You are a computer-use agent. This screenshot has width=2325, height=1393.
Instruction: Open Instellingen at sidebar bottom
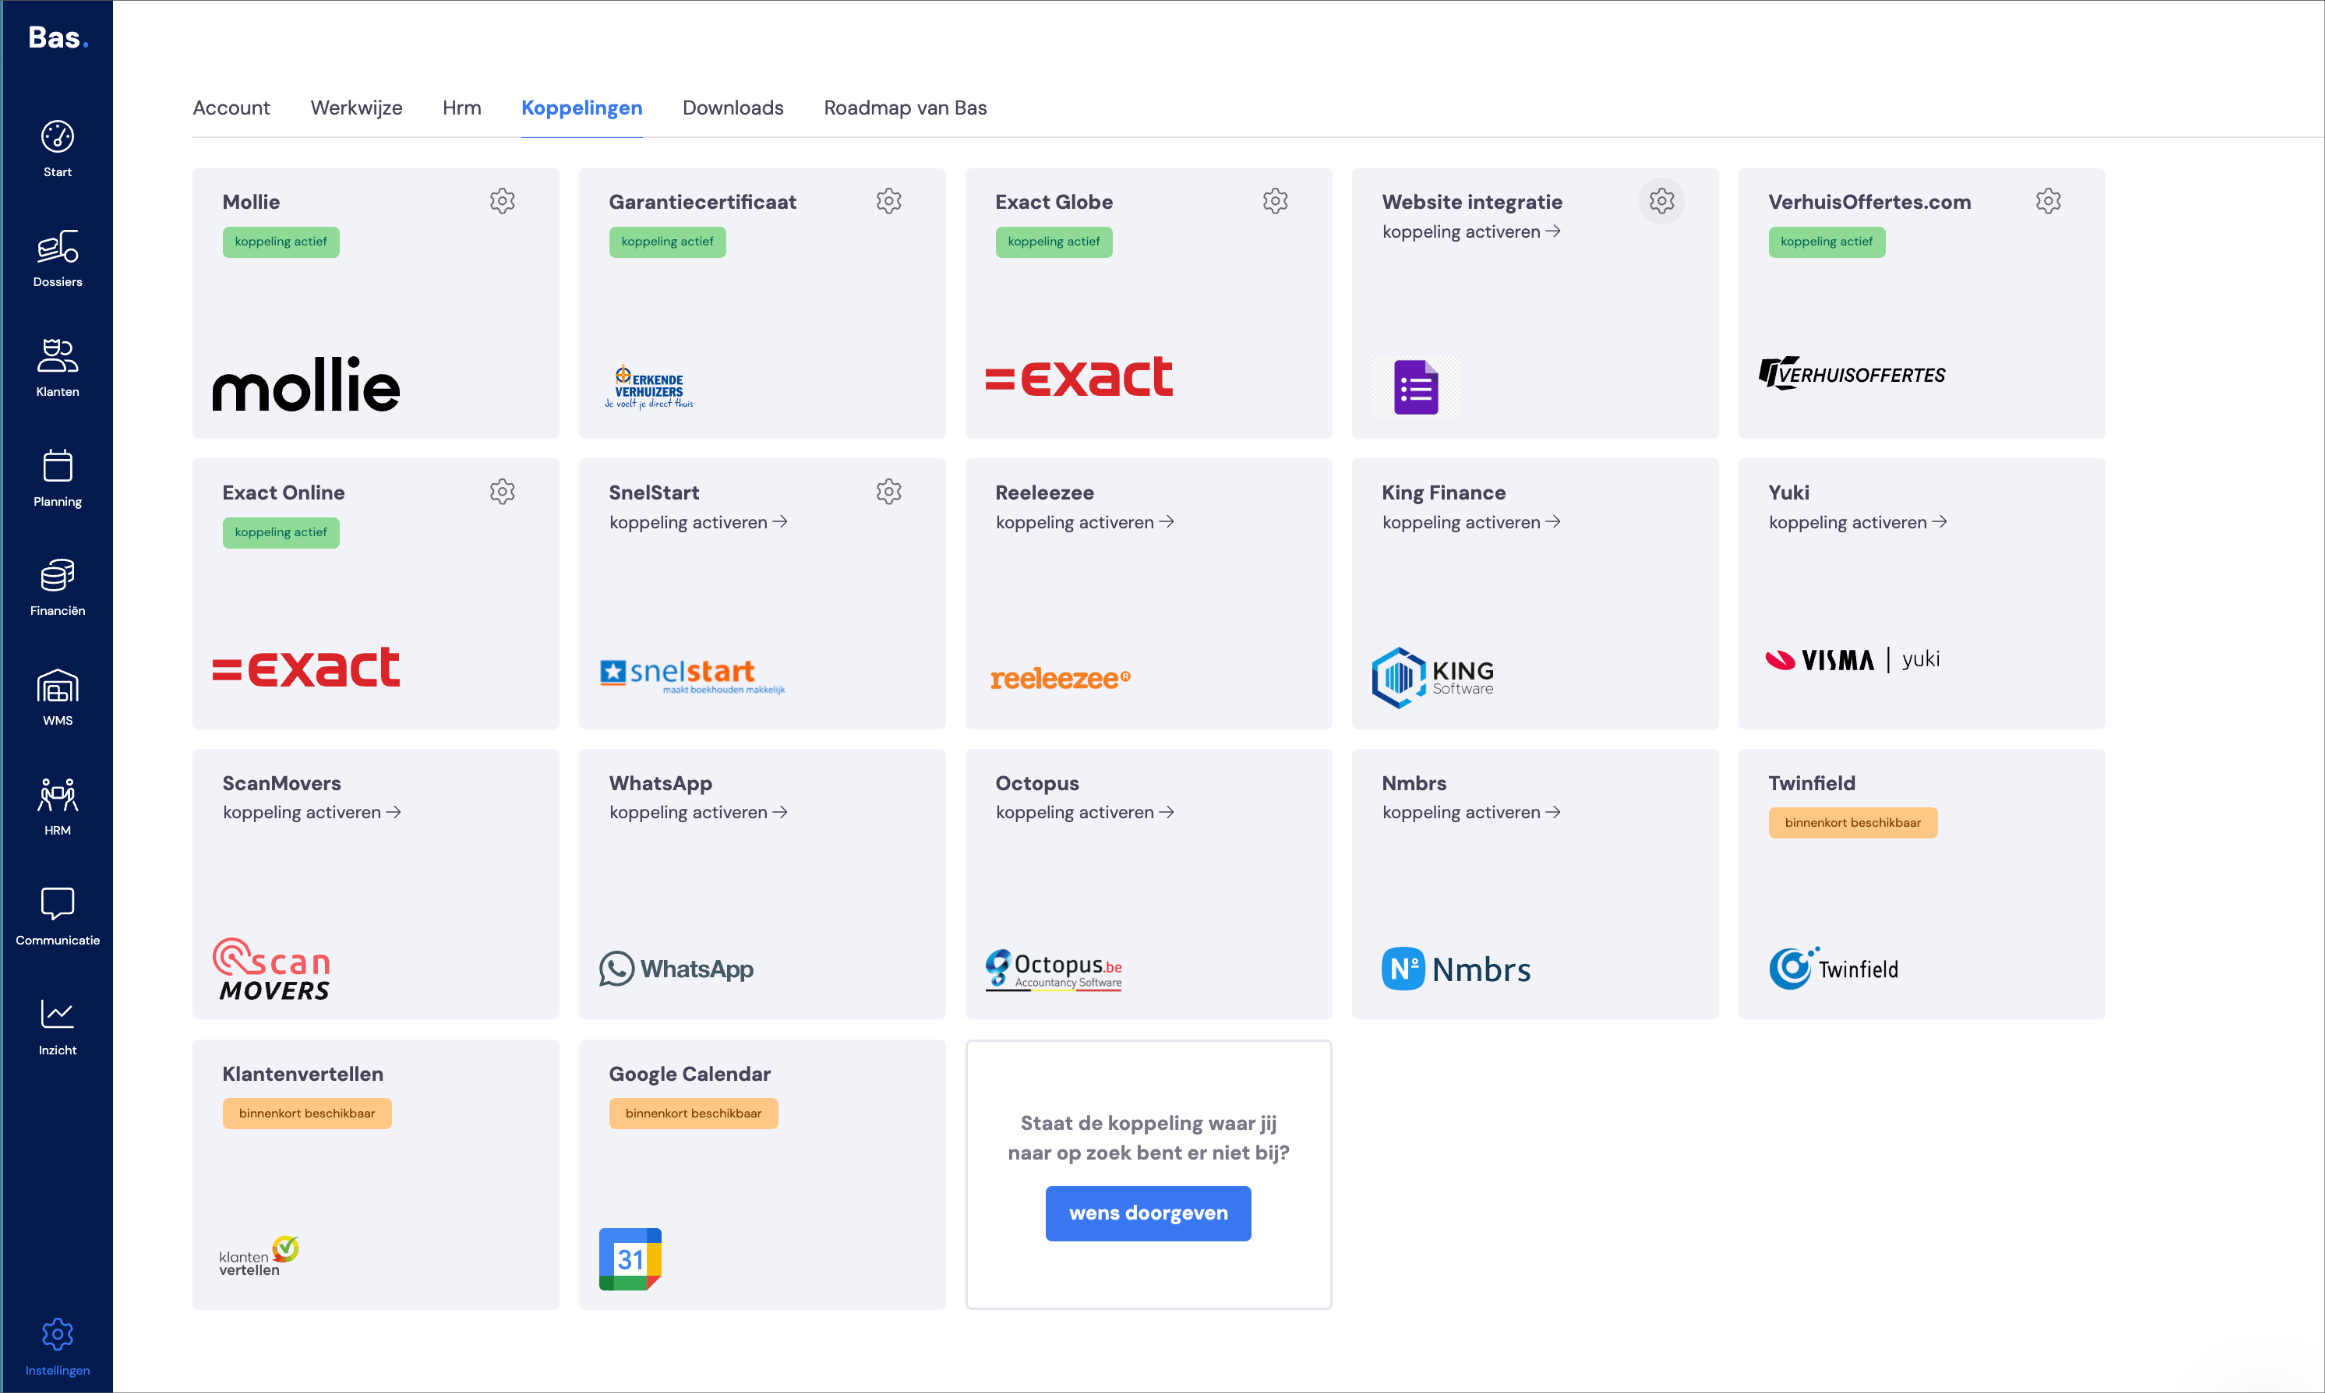(x=57, y=1348)
